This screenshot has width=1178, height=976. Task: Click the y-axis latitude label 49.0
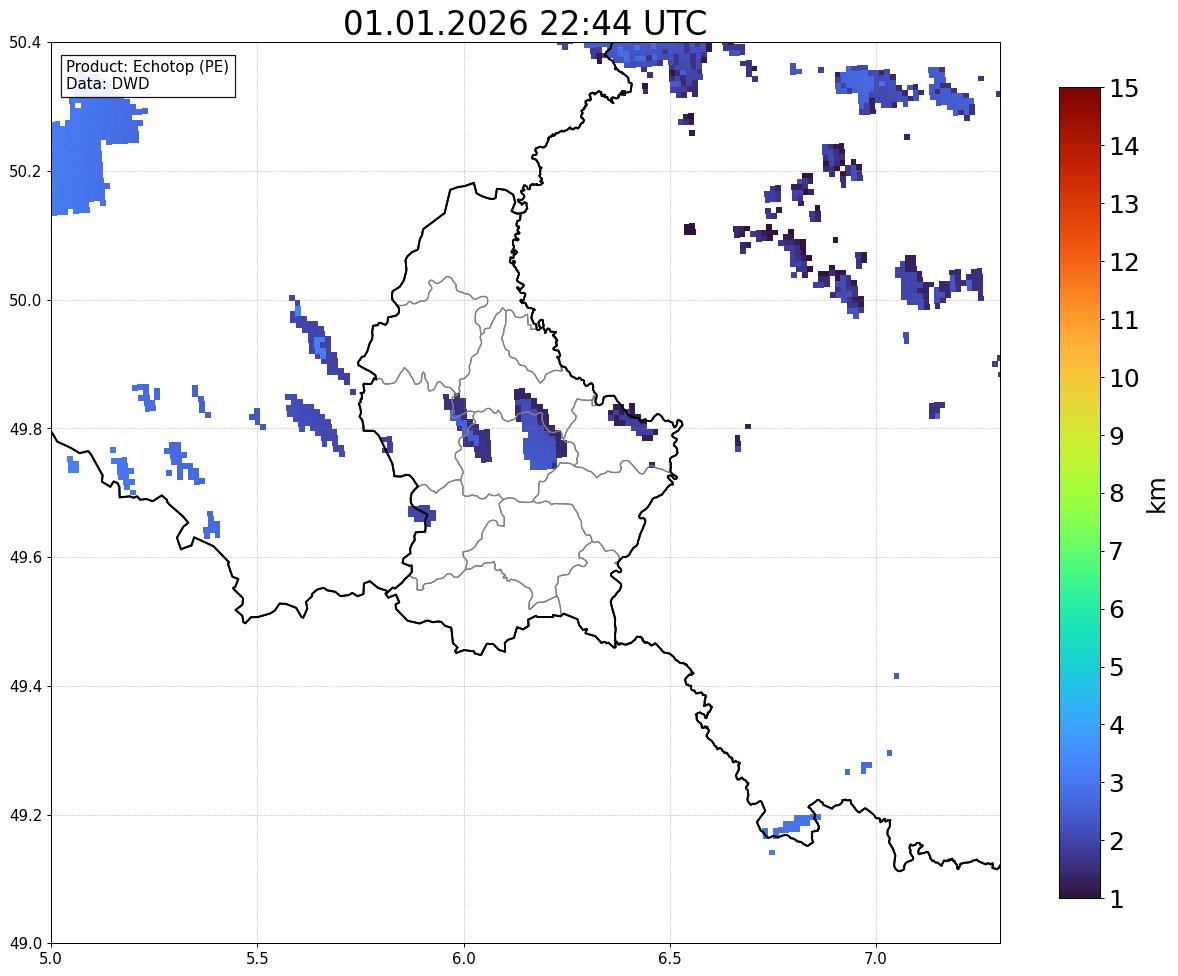(x=24, y=944)
